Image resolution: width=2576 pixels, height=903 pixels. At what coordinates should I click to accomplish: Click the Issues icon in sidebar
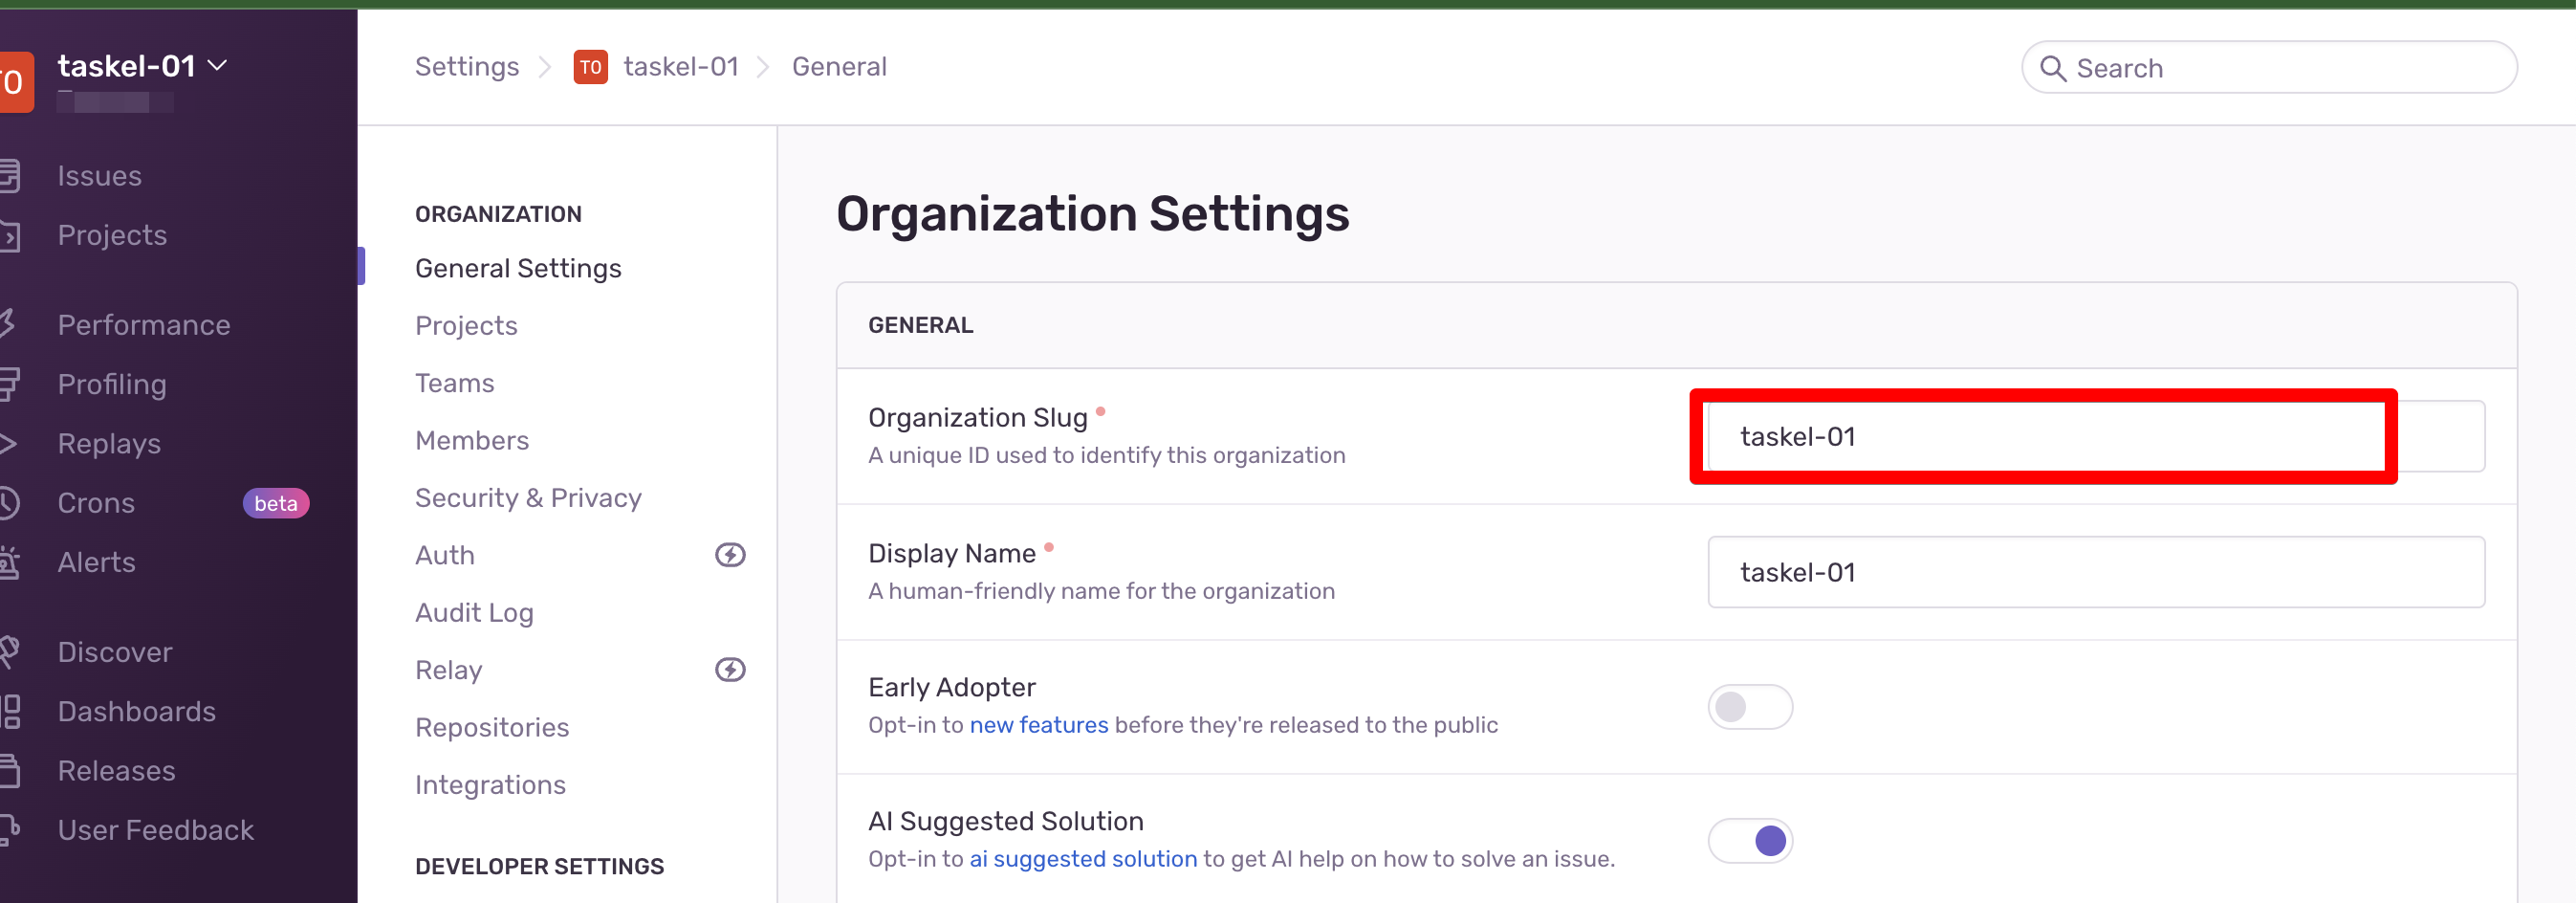(8, 176)
